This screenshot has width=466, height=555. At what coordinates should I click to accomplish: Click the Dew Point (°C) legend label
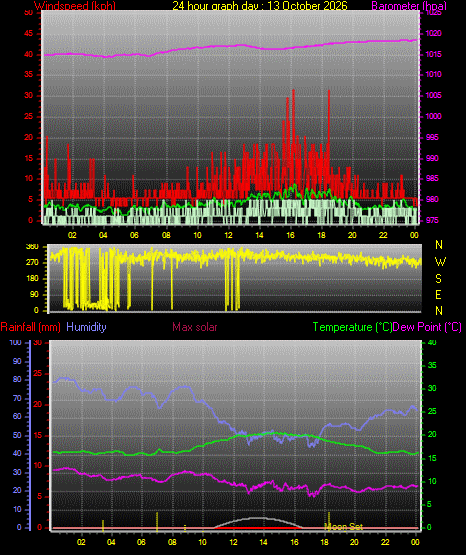coord(427,327)
